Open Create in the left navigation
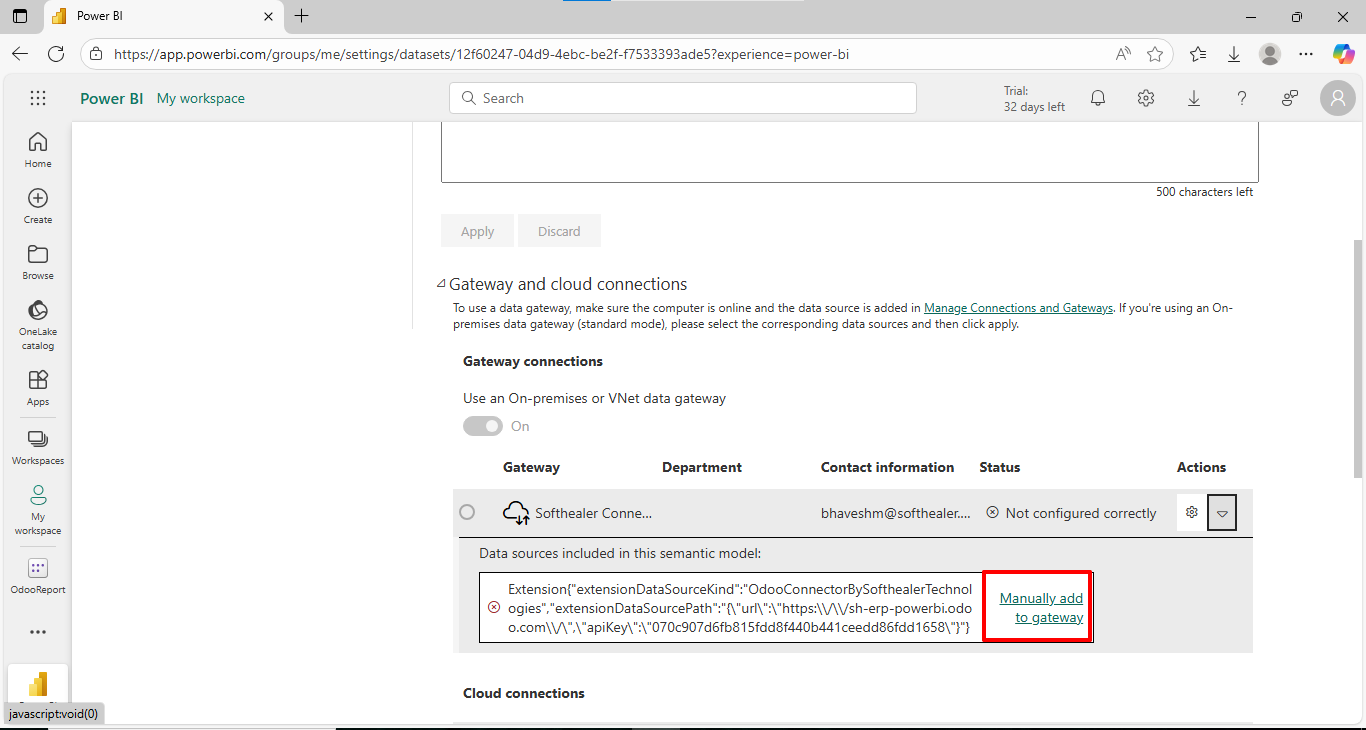 coord(38,205)
